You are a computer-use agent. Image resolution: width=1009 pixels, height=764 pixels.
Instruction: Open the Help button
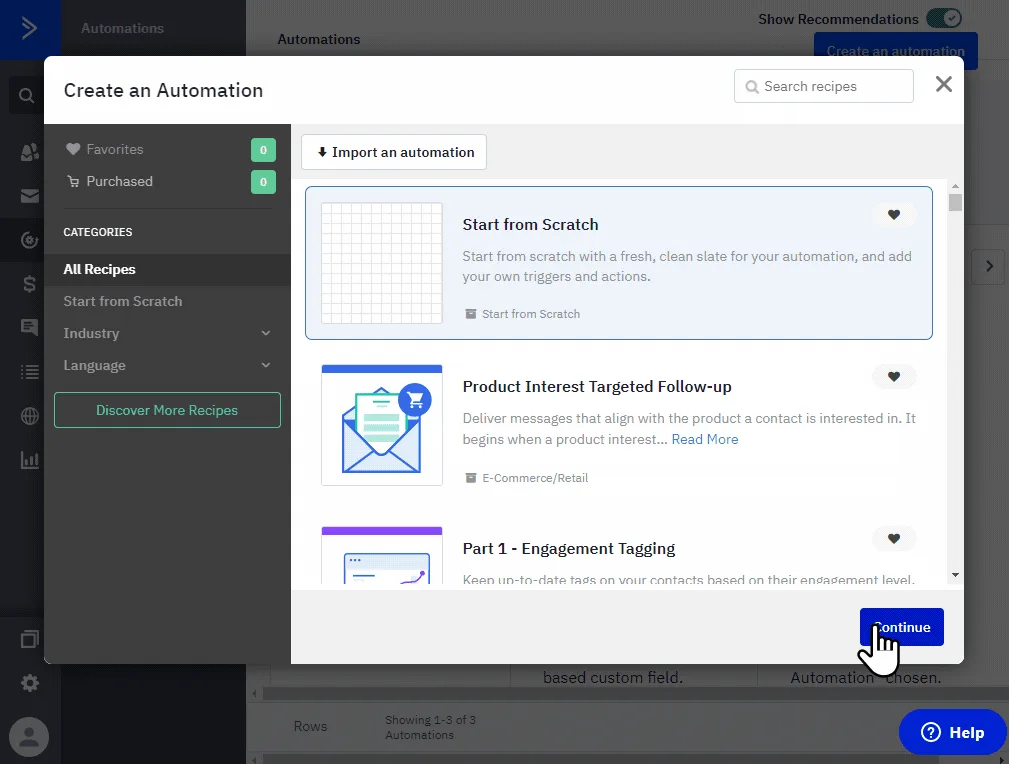click(952, 732)
